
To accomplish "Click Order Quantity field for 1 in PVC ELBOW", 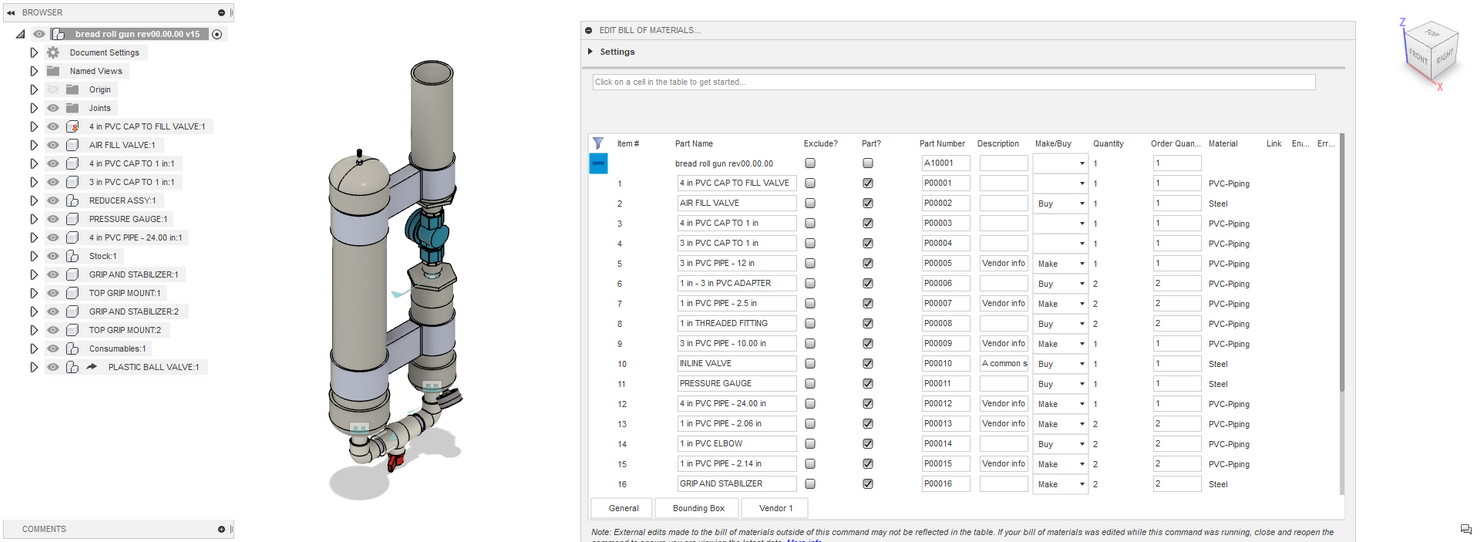I will pos(1176,443).
